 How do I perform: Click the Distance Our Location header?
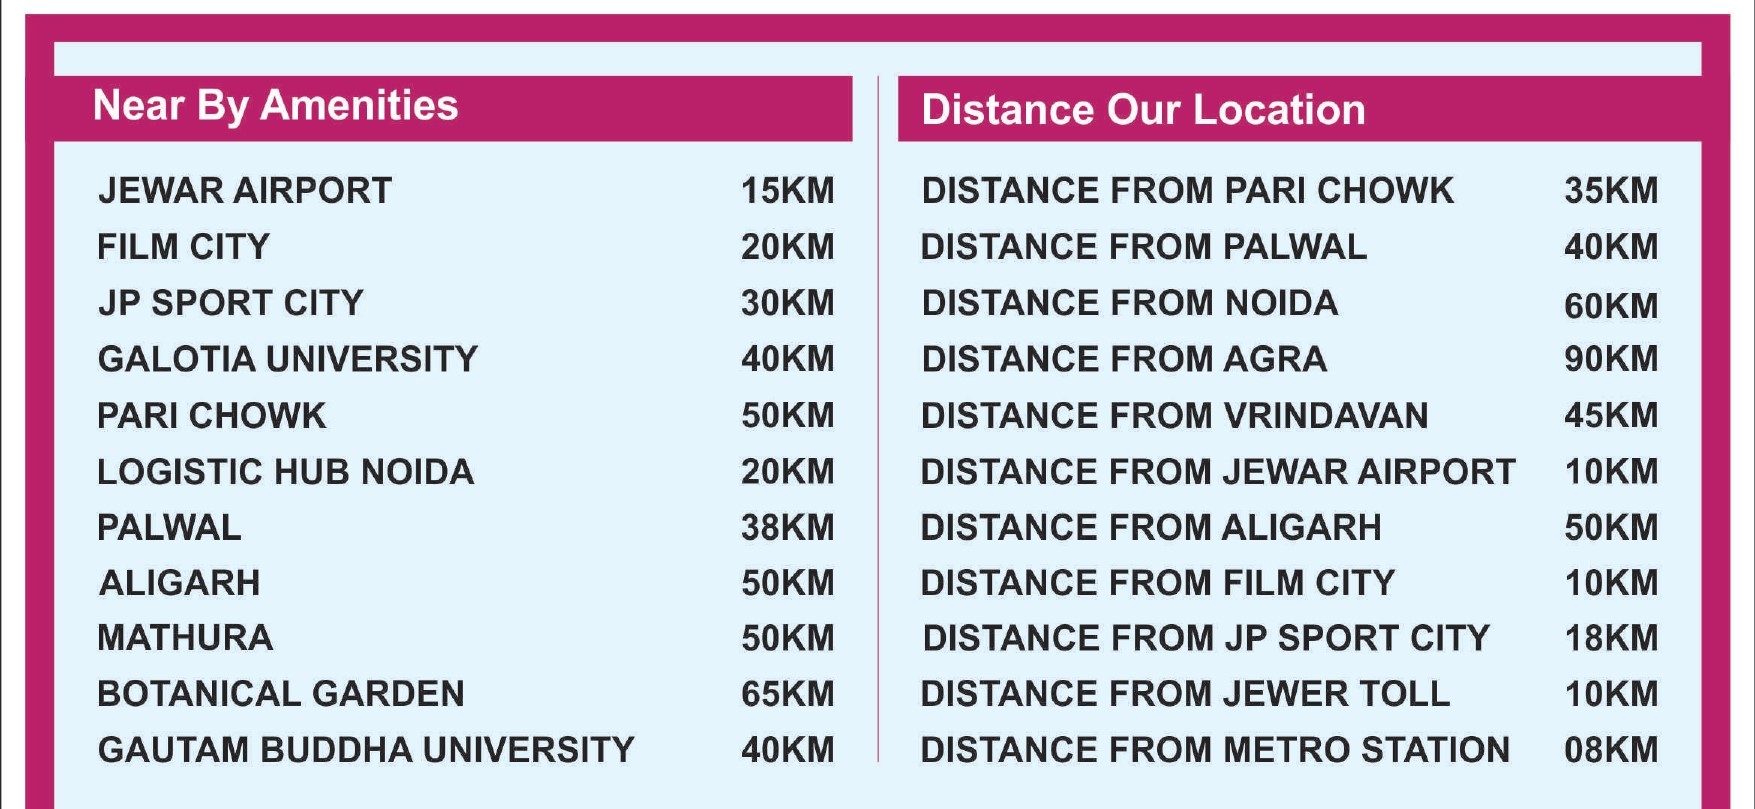1143,110
